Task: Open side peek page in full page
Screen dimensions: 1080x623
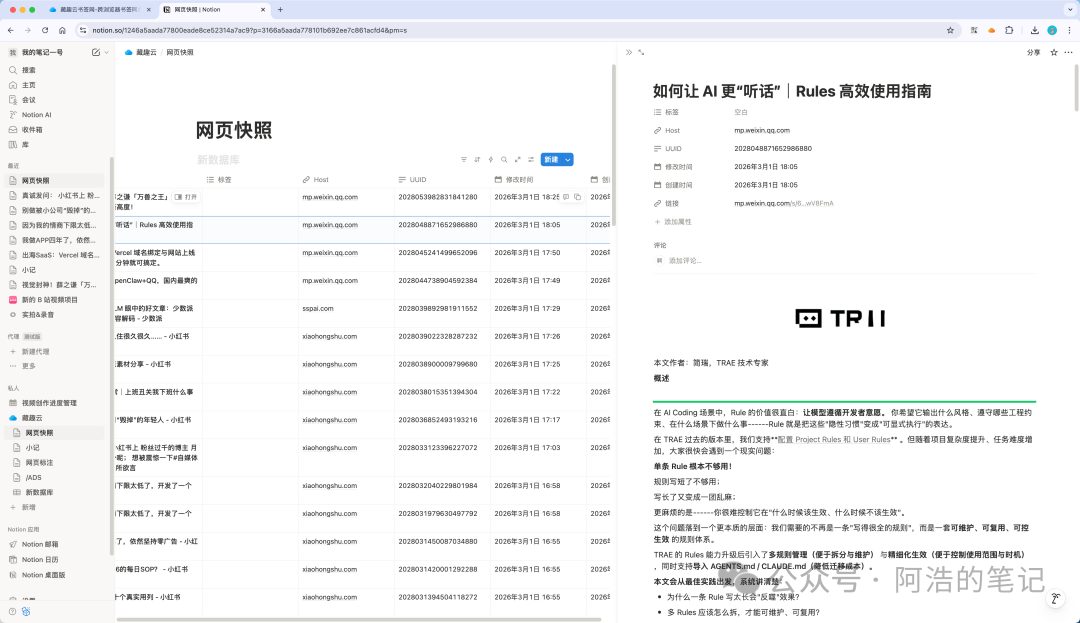Action: point(641,52)
